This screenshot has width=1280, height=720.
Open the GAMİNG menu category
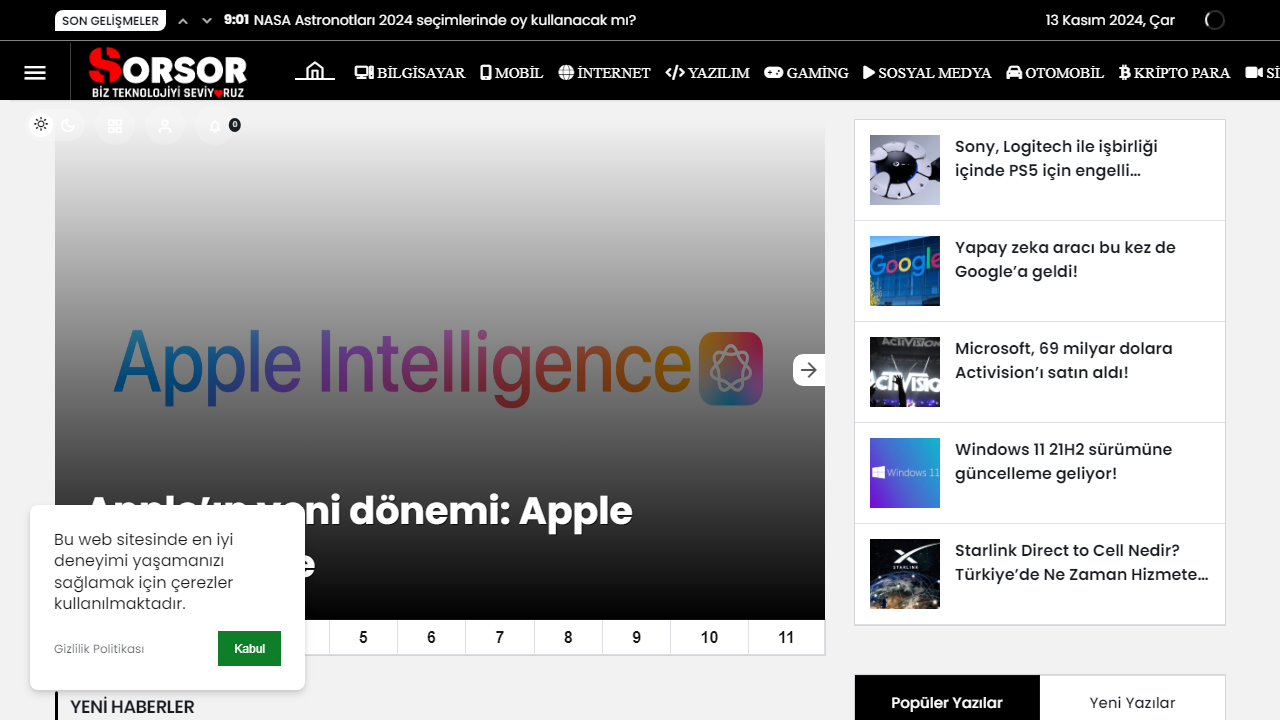[806, 73]
